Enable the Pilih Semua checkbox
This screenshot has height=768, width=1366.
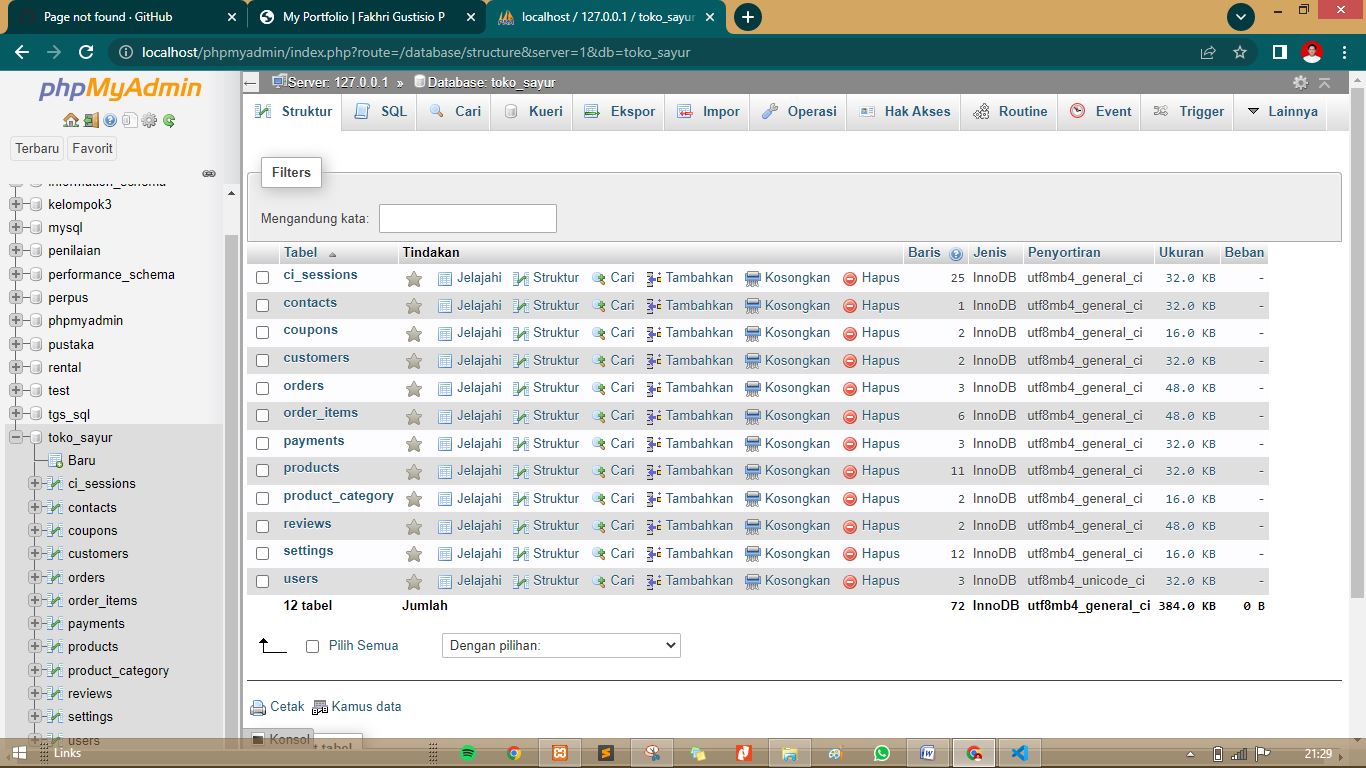click(x=312, y=647)
